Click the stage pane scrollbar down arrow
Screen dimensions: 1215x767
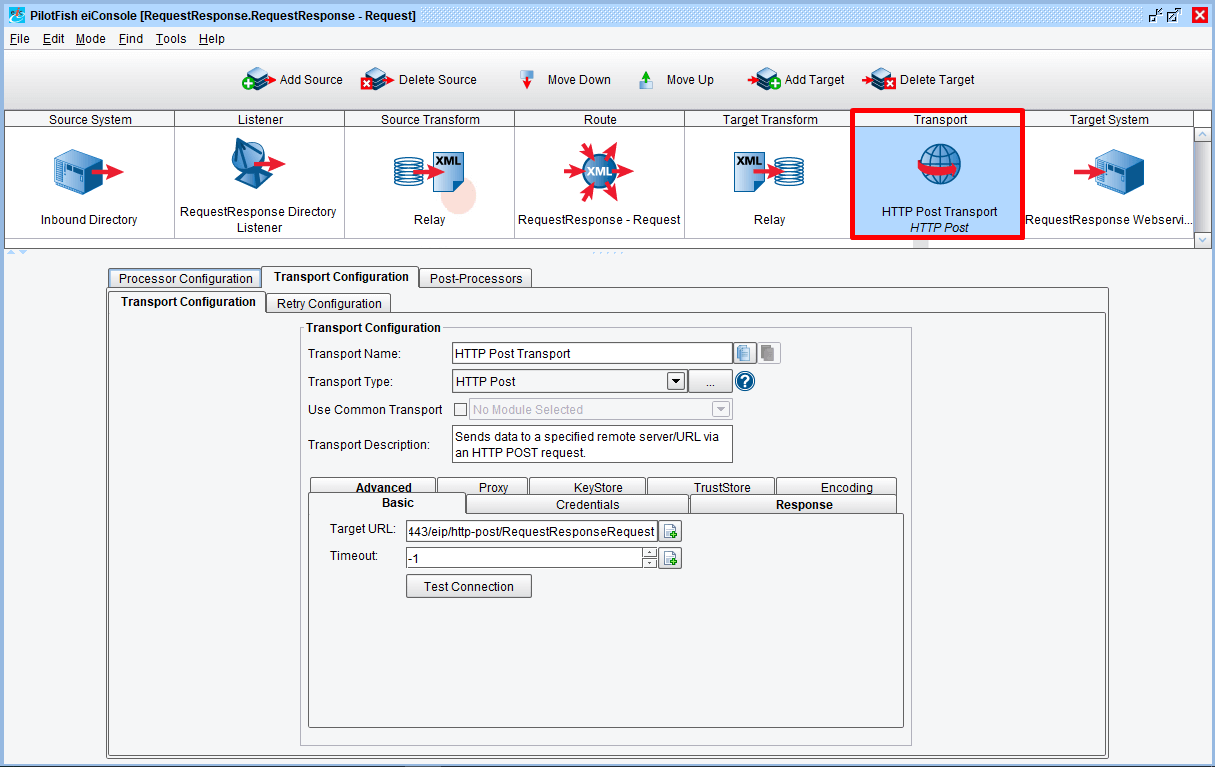(1203, 240)
